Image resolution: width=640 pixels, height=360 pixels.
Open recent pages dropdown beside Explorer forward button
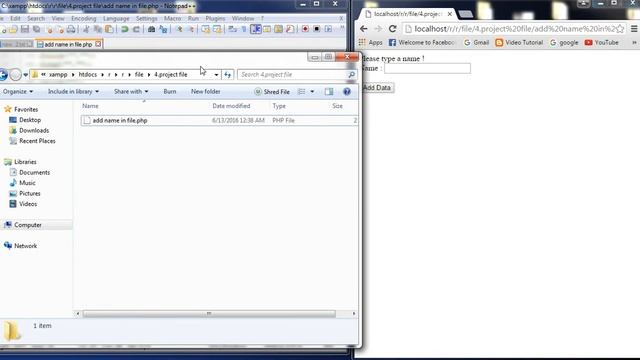click(x=26, y=75)
